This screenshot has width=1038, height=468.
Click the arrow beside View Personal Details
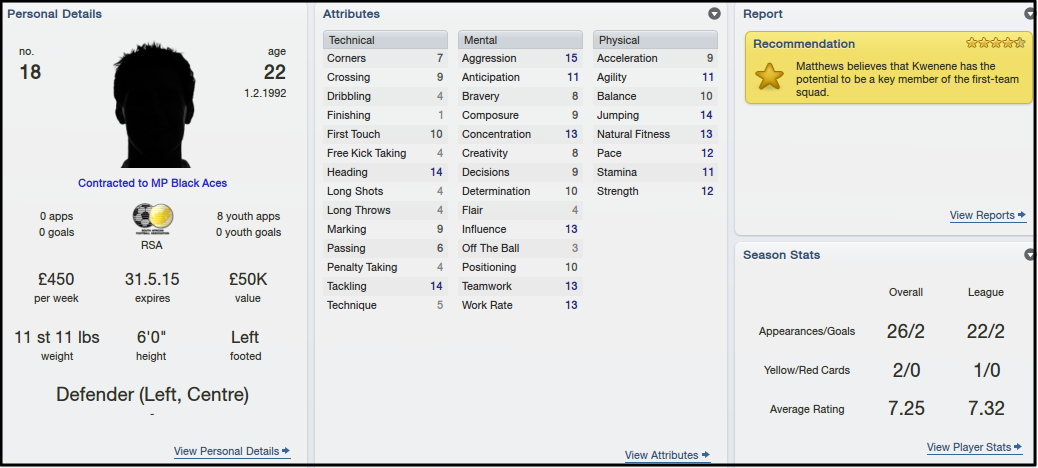286,451
